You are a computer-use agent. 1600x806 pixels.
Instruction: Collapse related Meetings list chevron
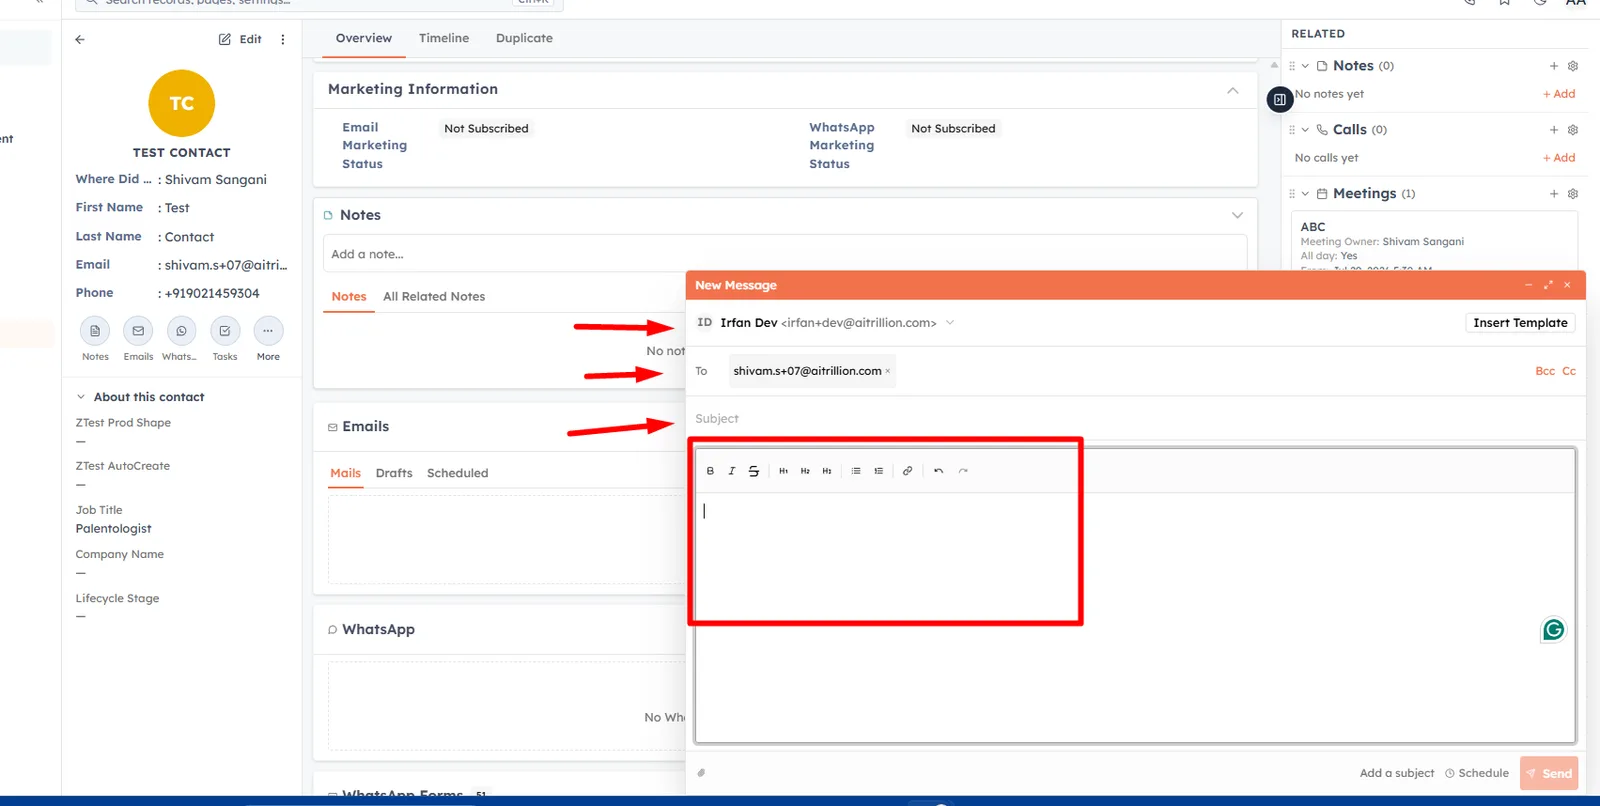(1305, 194)
